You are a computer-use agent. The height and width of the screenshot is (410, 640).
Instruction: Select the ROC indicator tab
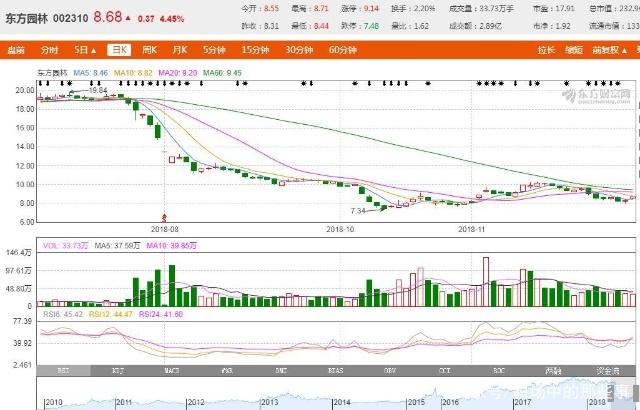[499, 370]
